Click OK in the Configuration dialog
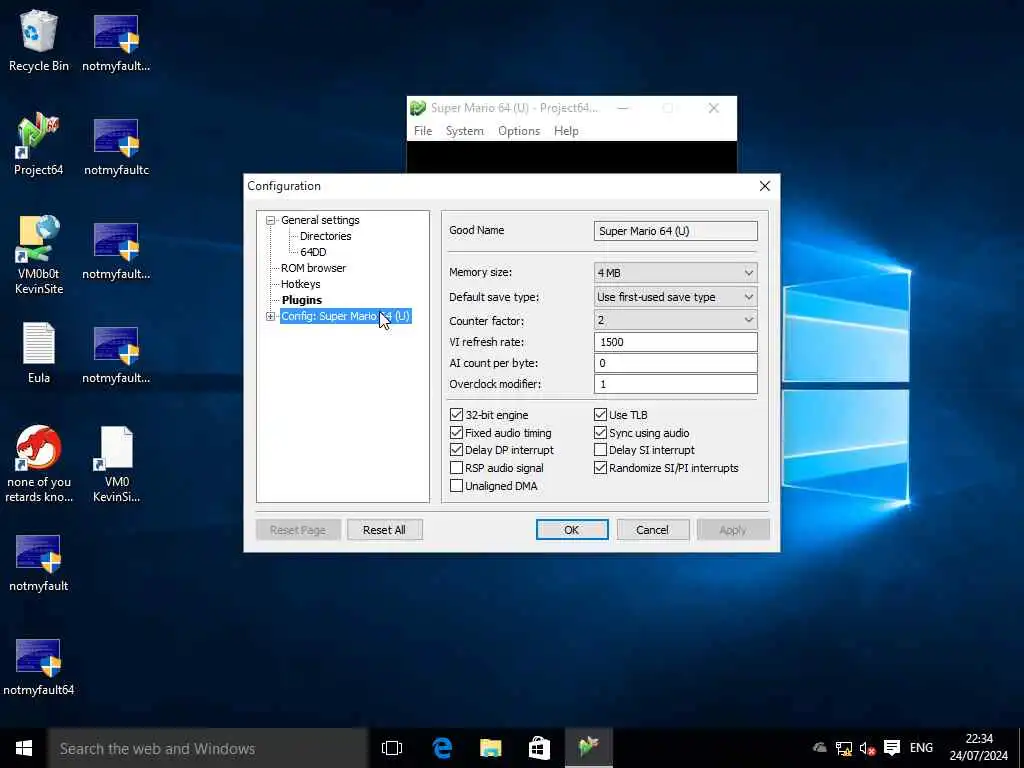This screenshot has width=1024, height=768. tap(571, 530)
